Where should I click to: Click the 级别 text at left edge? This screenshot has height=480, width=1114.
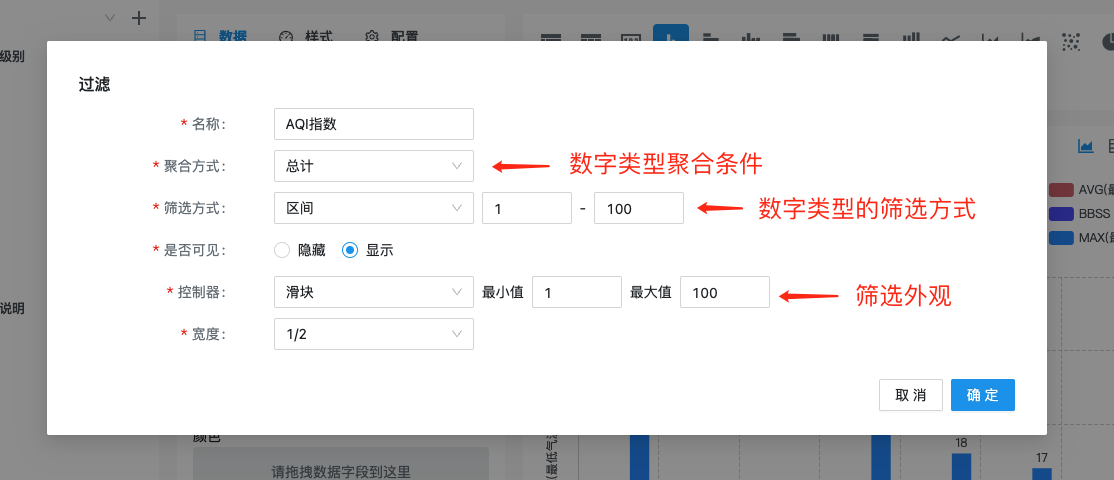click(x=12, y=57)
